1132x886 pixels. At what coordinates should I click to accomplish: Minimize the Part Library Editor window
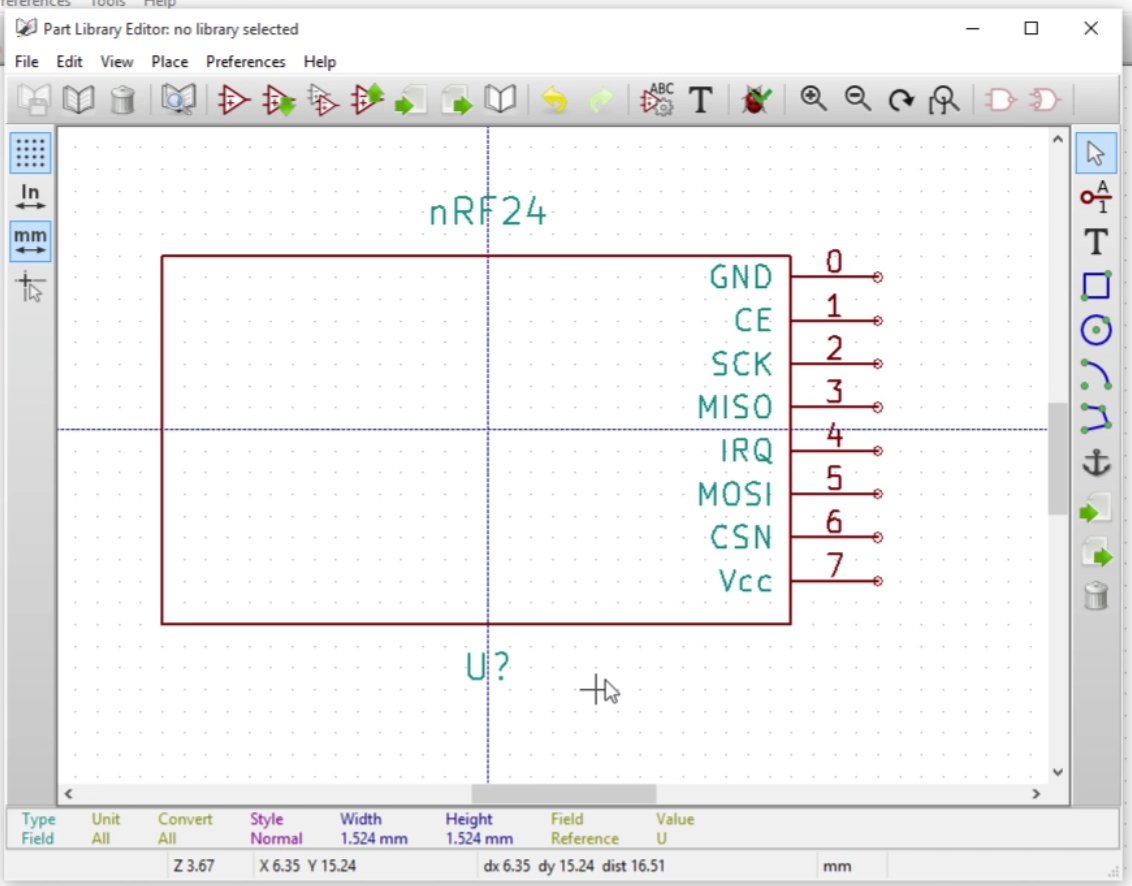972,28
